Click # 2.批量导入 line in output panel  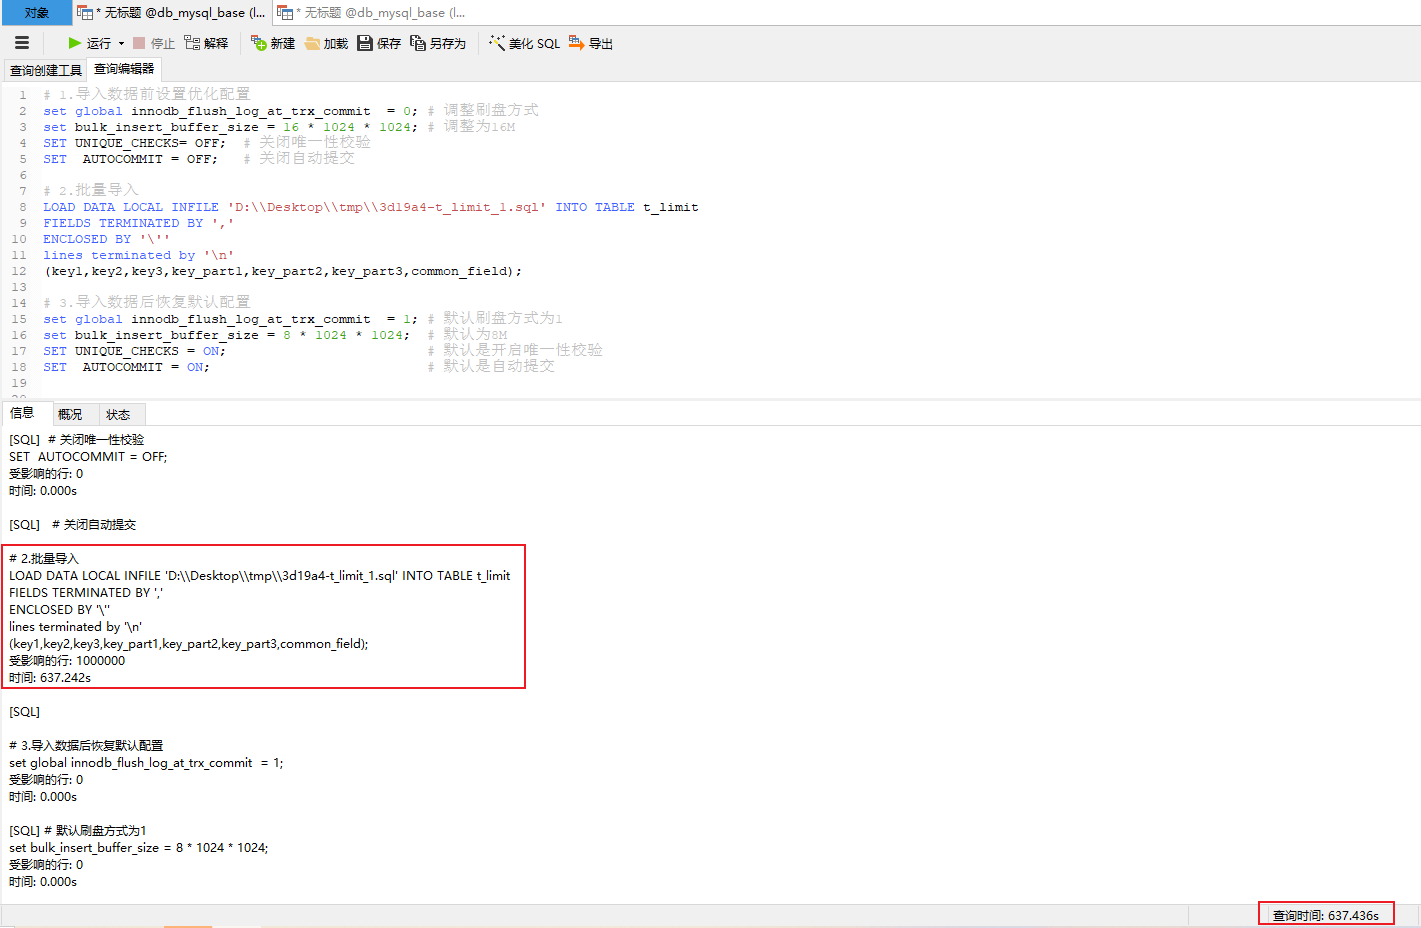(x=43, y=558)
